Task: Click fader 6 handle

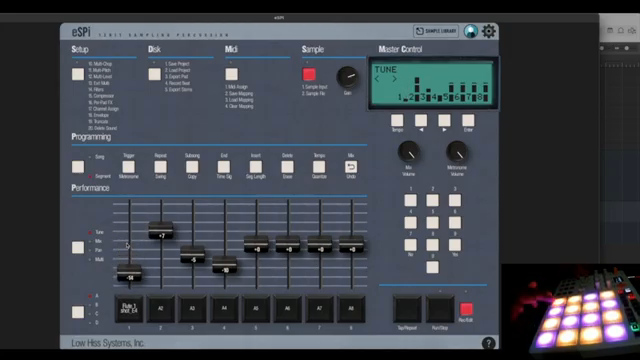Action: (288, 244)
